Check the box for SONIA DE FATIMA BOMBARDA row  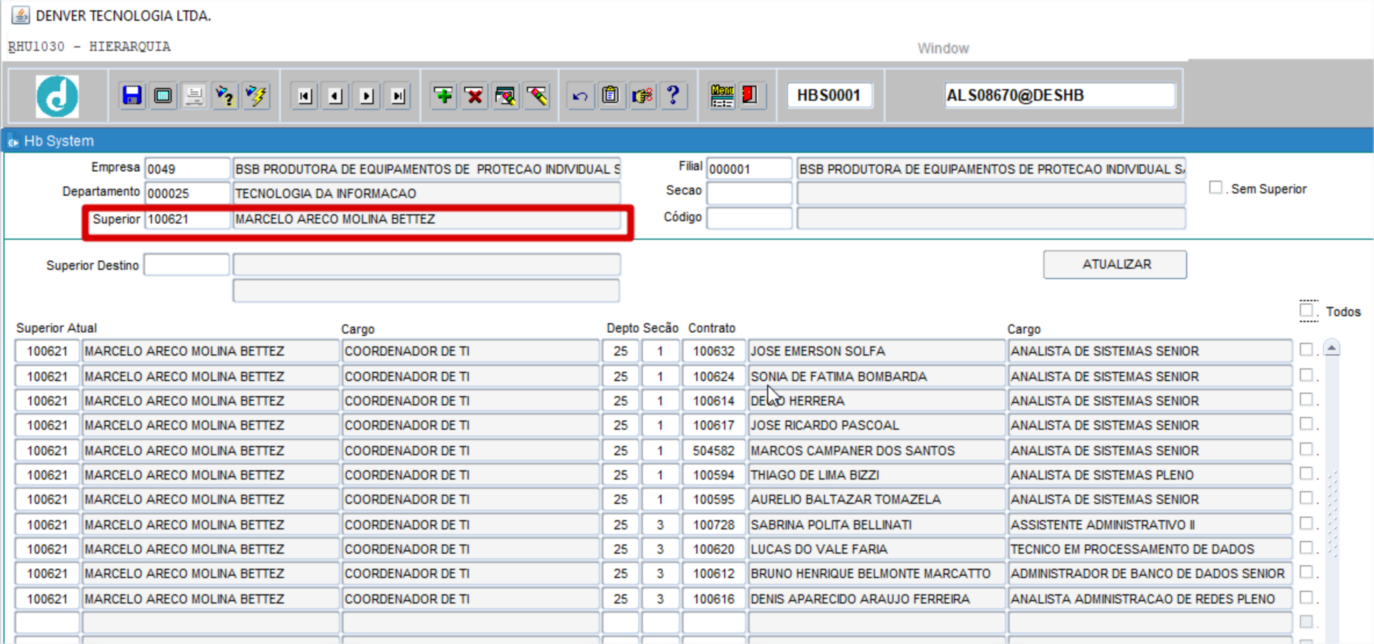(1306, 375)
